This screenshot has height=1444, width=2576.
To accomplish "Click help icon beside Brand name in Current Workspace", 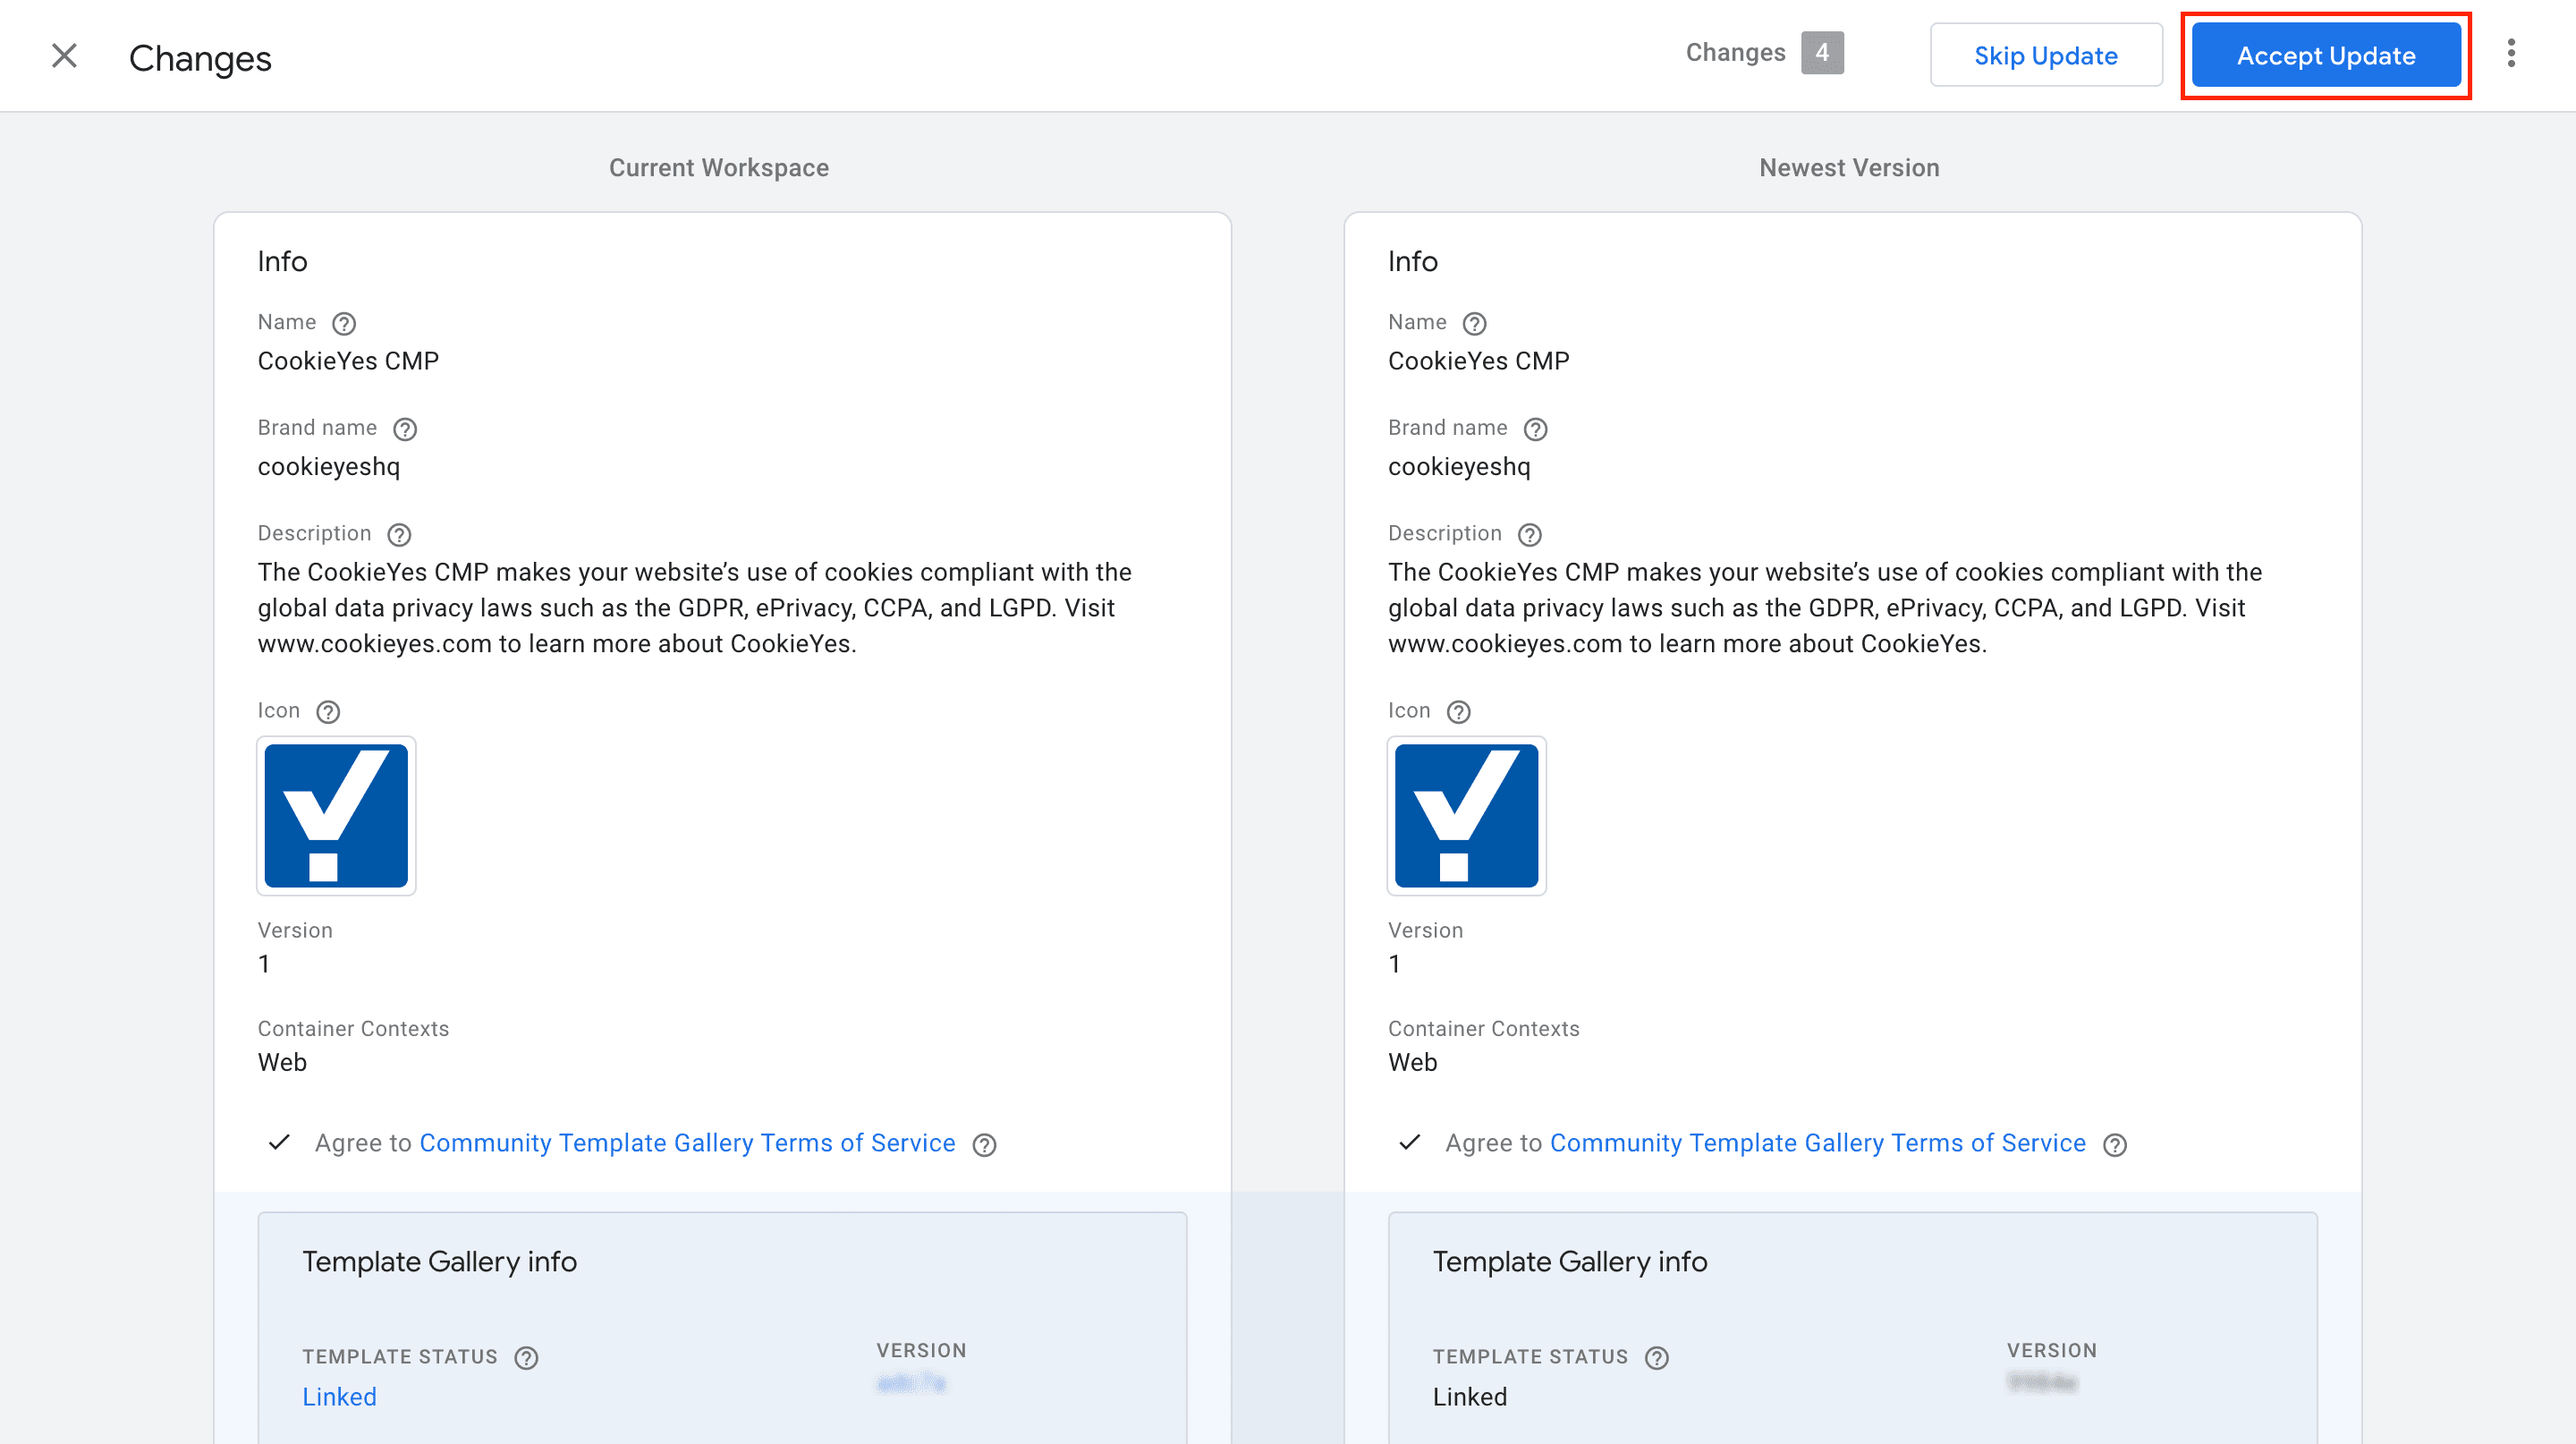I will coord(405,429).
